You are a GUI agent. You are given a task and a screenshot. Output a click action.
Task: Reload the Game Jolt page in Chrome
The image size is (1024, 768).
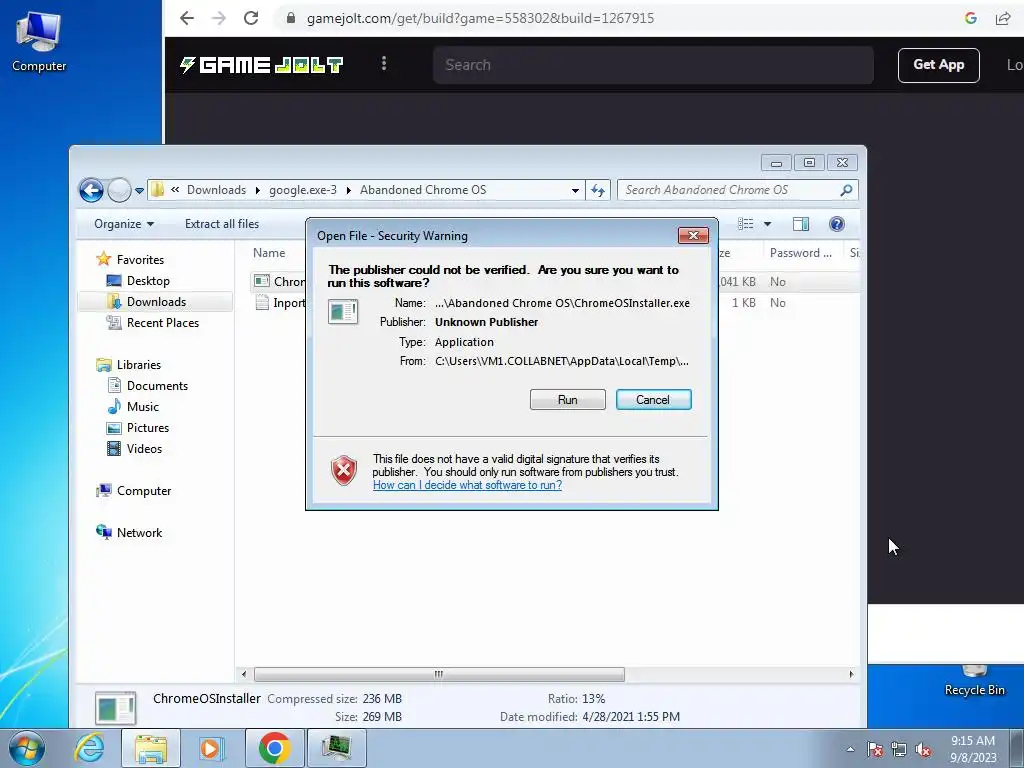coord(251,18)
